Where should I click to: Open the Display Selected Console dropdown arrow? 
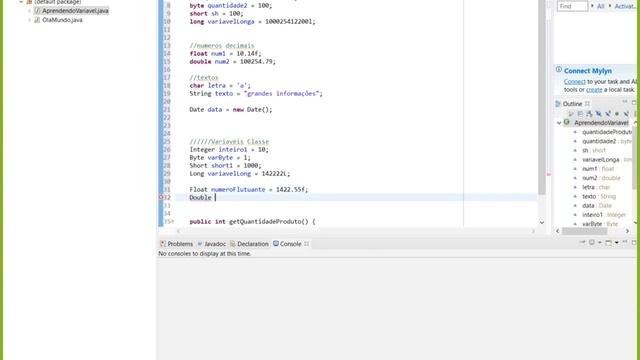click(x=600, y=242)
